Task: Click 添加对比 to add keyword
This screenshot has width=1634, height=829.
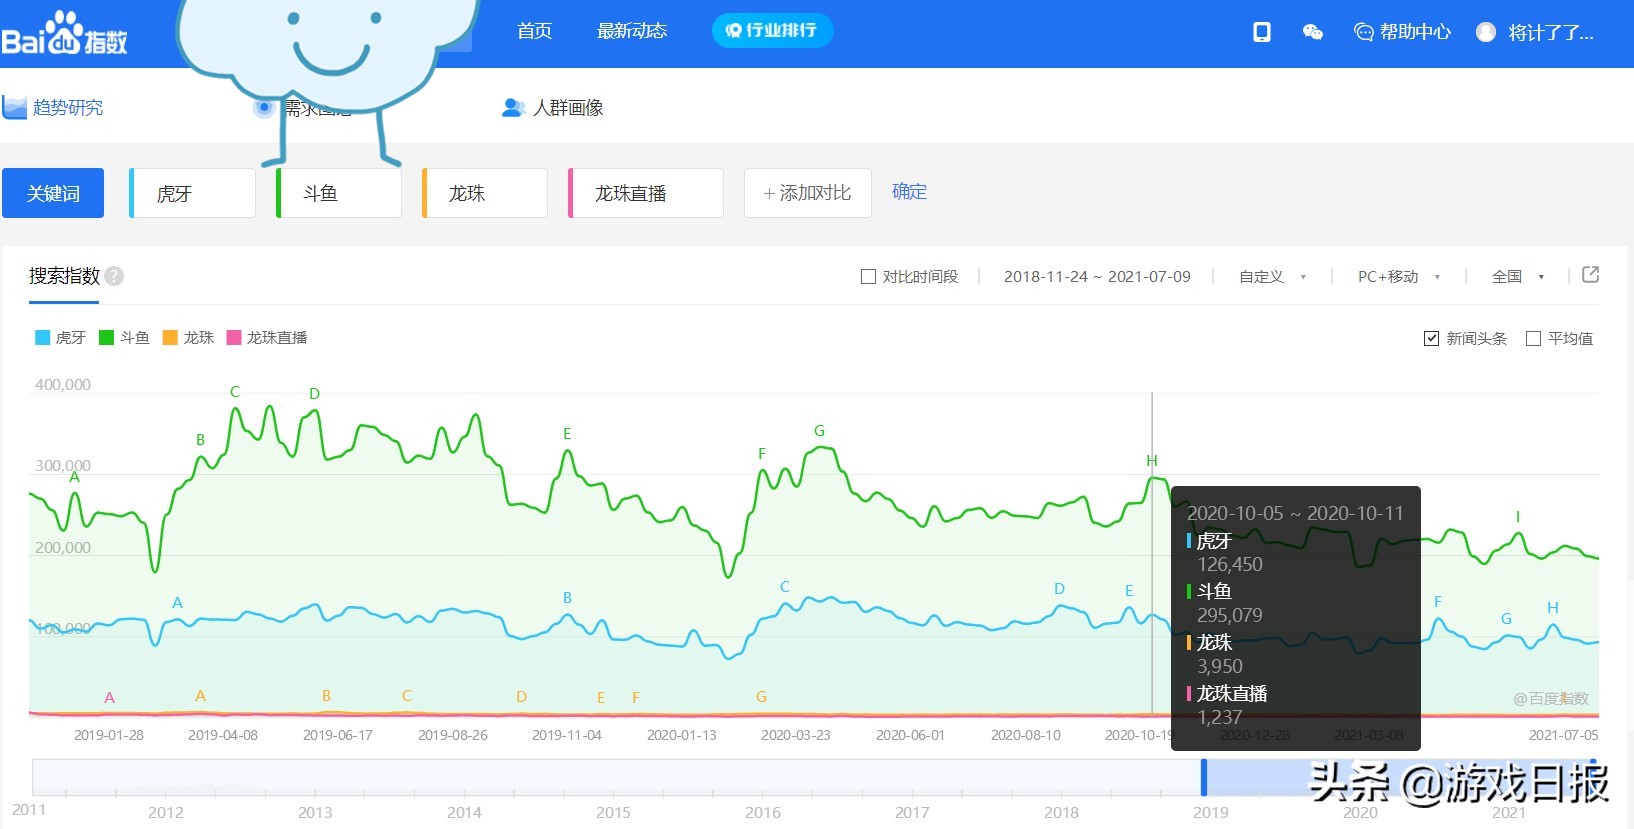Action: tap(808, 193)
